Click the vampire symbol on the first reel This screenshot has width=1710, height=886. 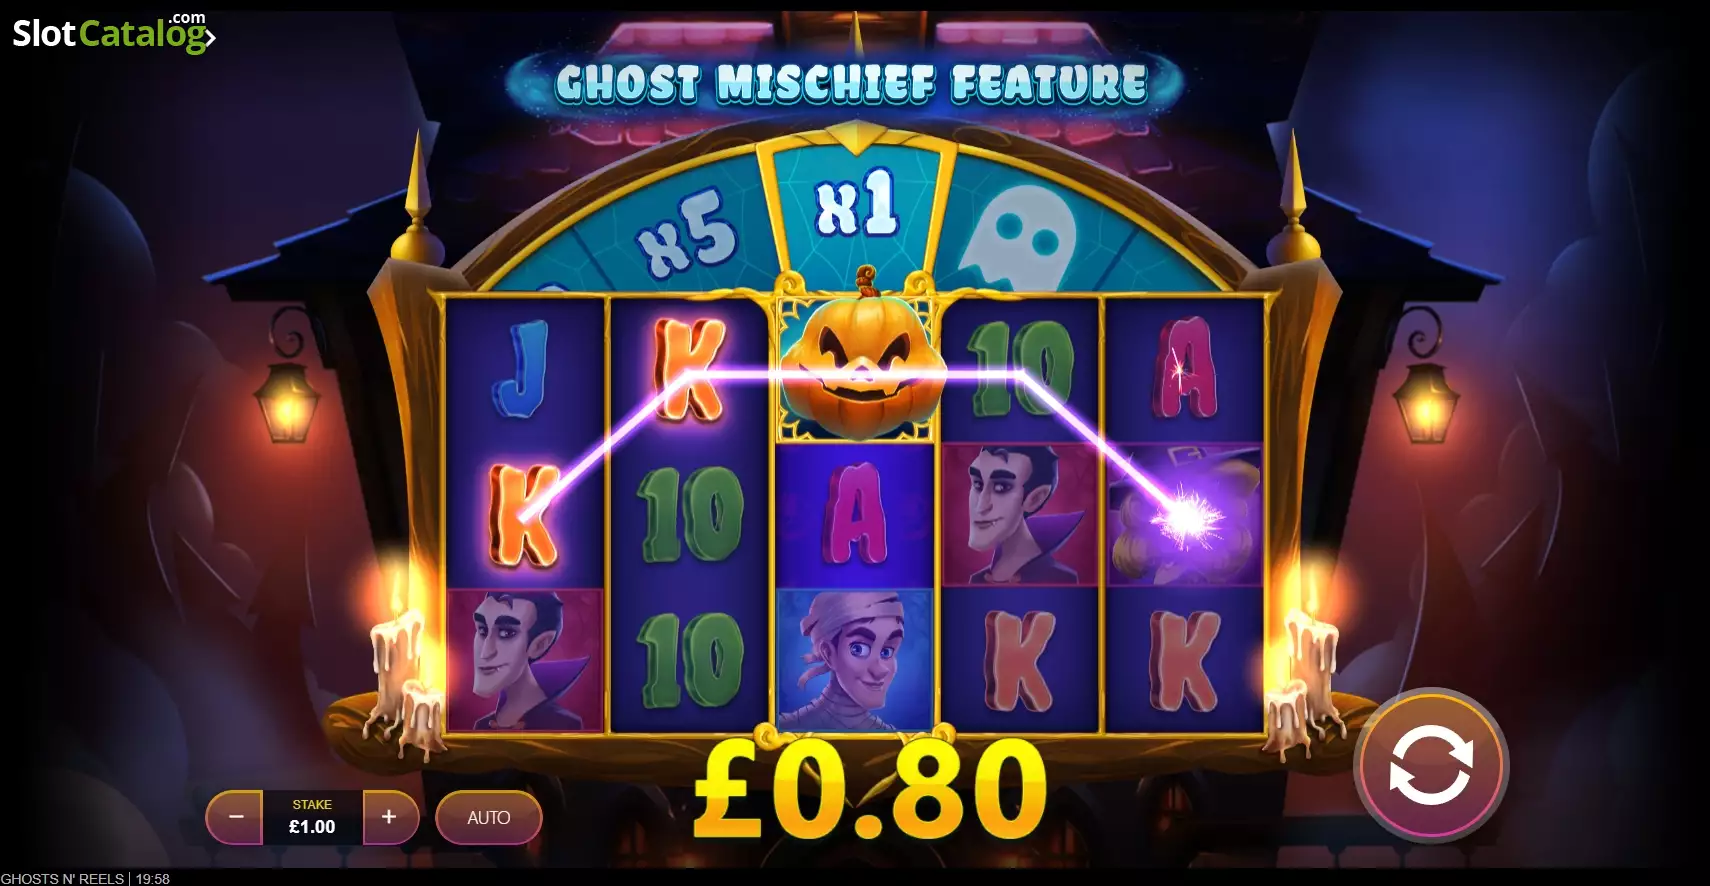(x=526, y=658)
